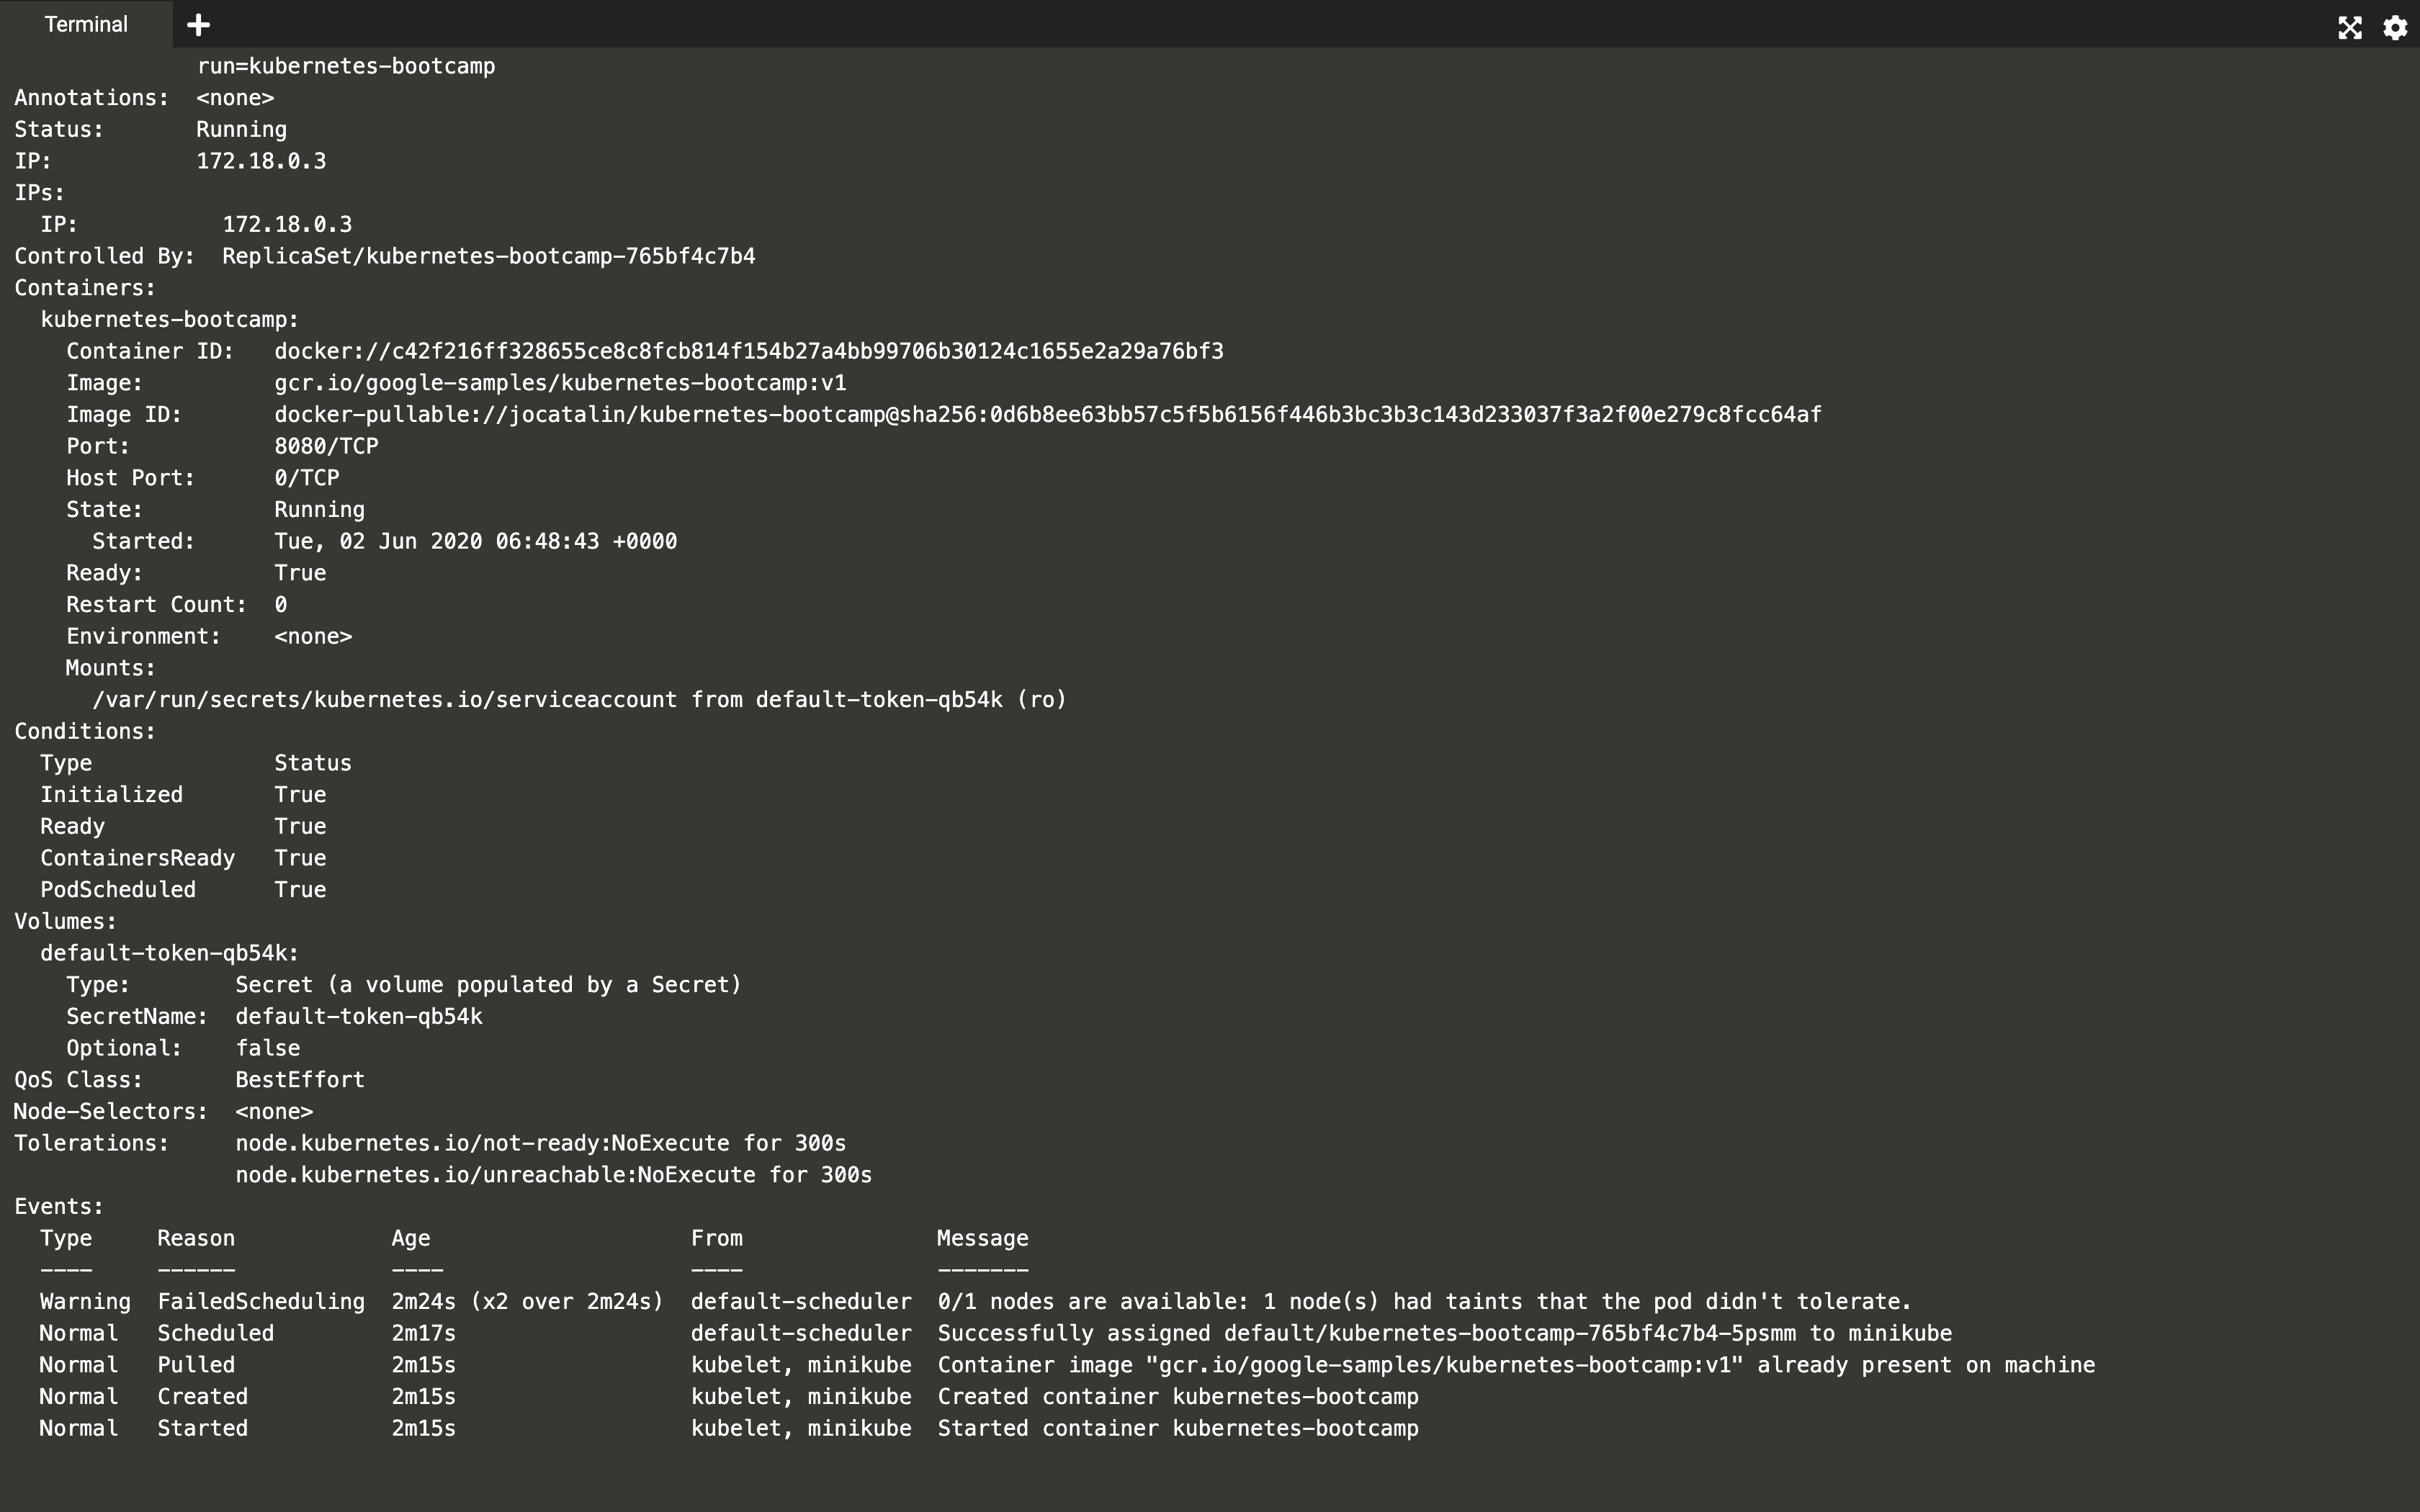The image size is (2420, 1512).
Task: Open terminal settings gear icon
Action: click(x=2395, y=27)
